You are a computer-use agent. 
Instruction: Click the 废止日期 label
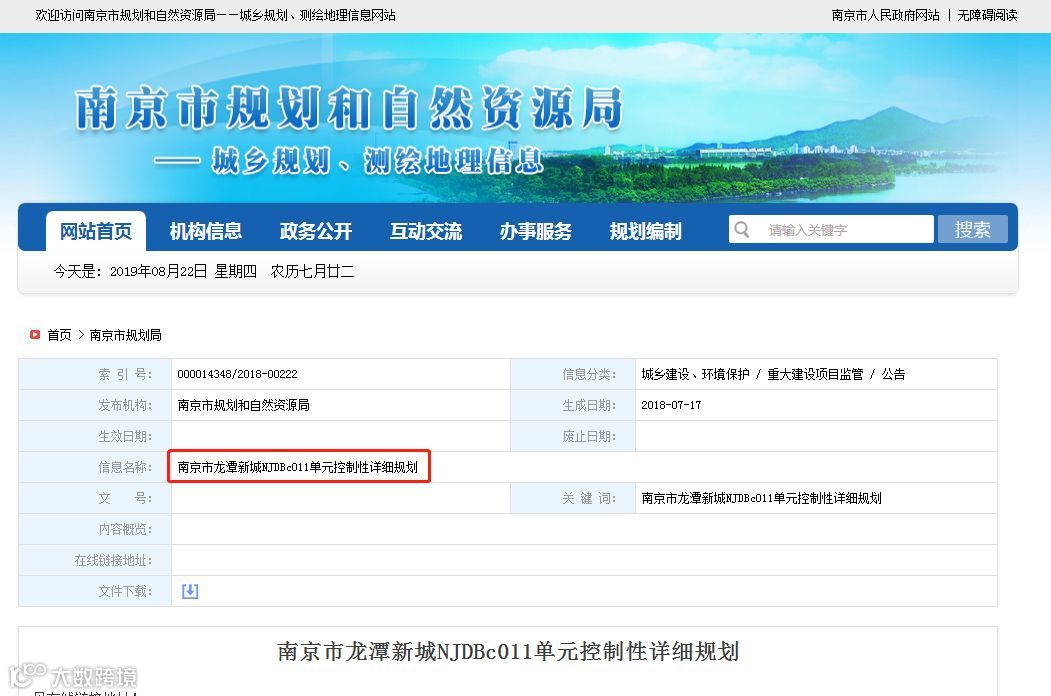[589, 437]
